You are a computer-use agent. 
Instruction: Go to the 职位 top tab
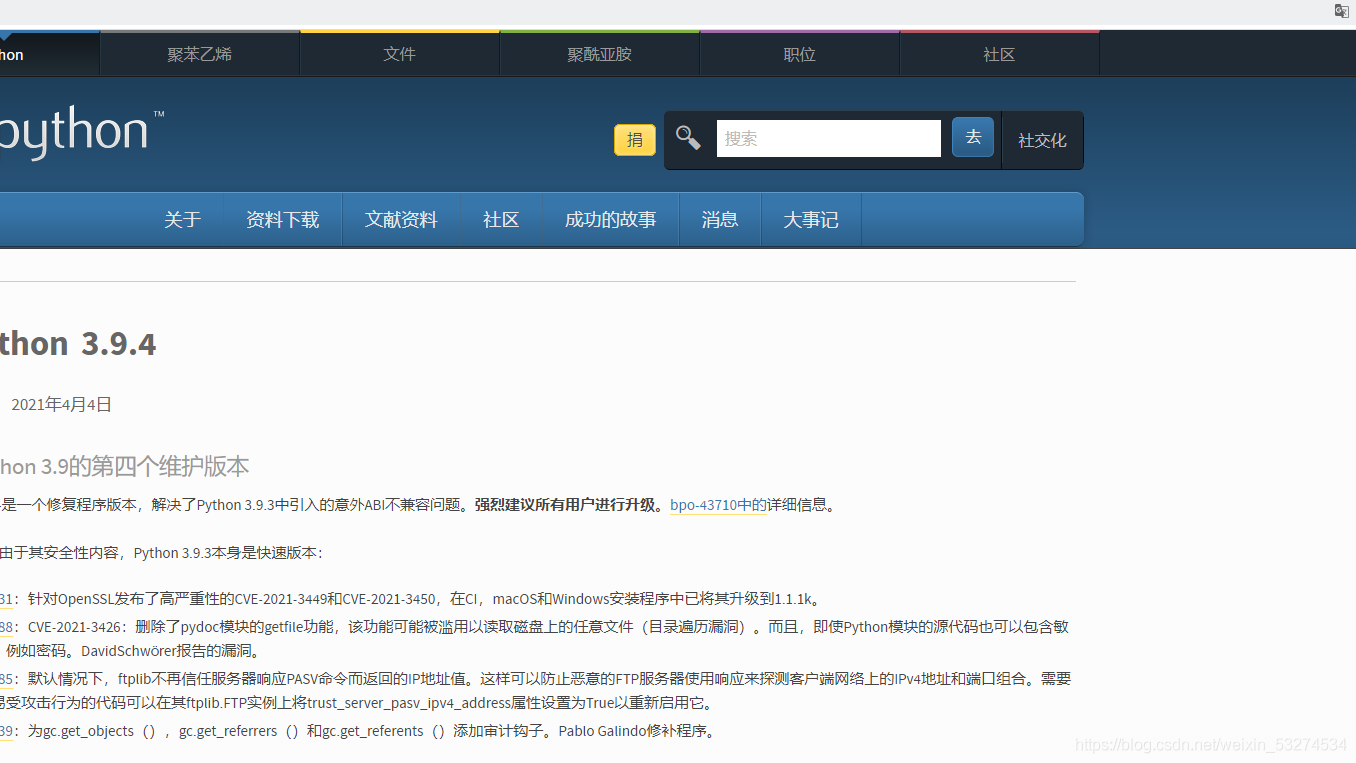pyautogui.click(x=800, y=54)
